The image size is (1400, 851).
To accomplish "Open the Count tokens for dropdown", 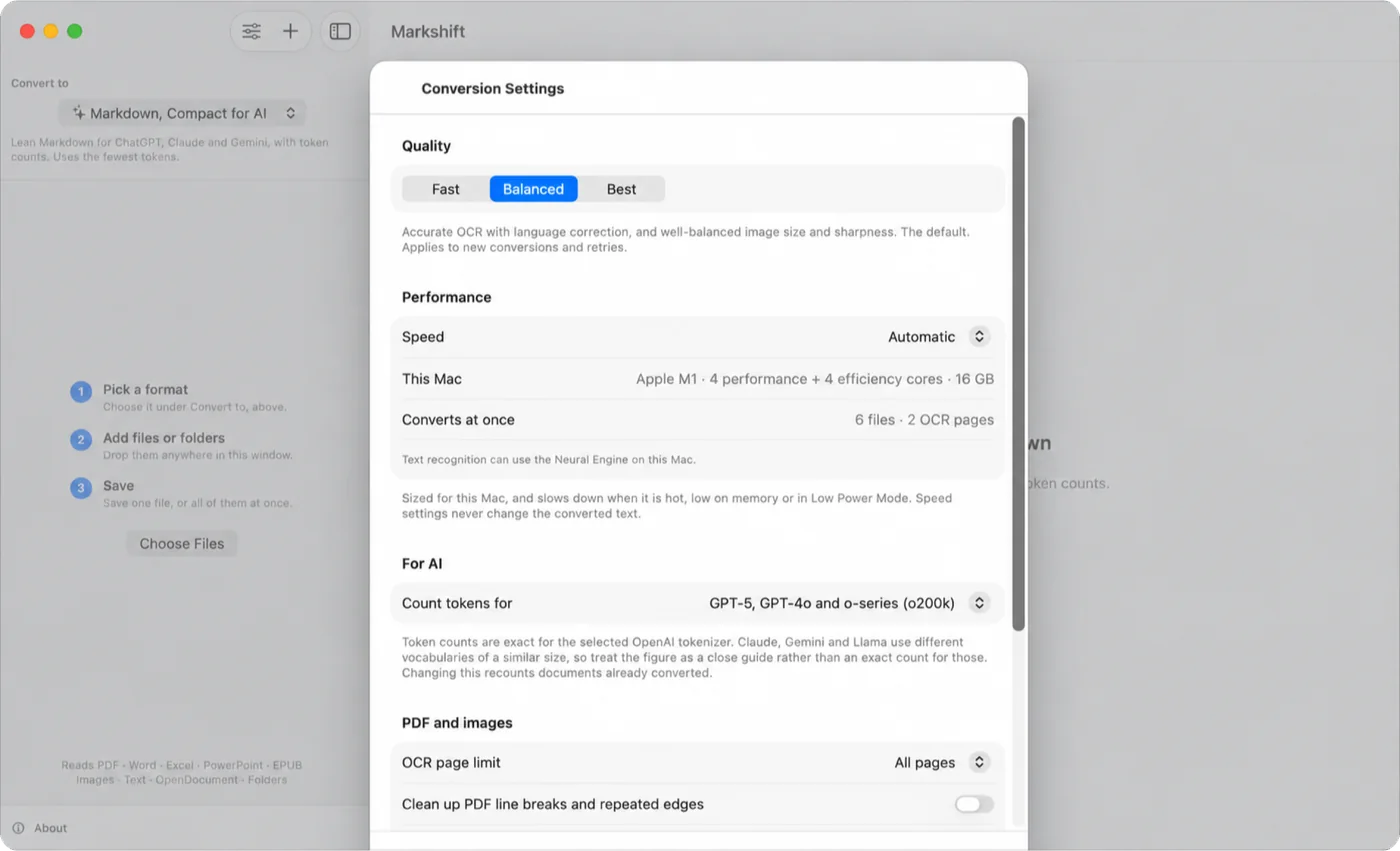I will tap(848, 603).
